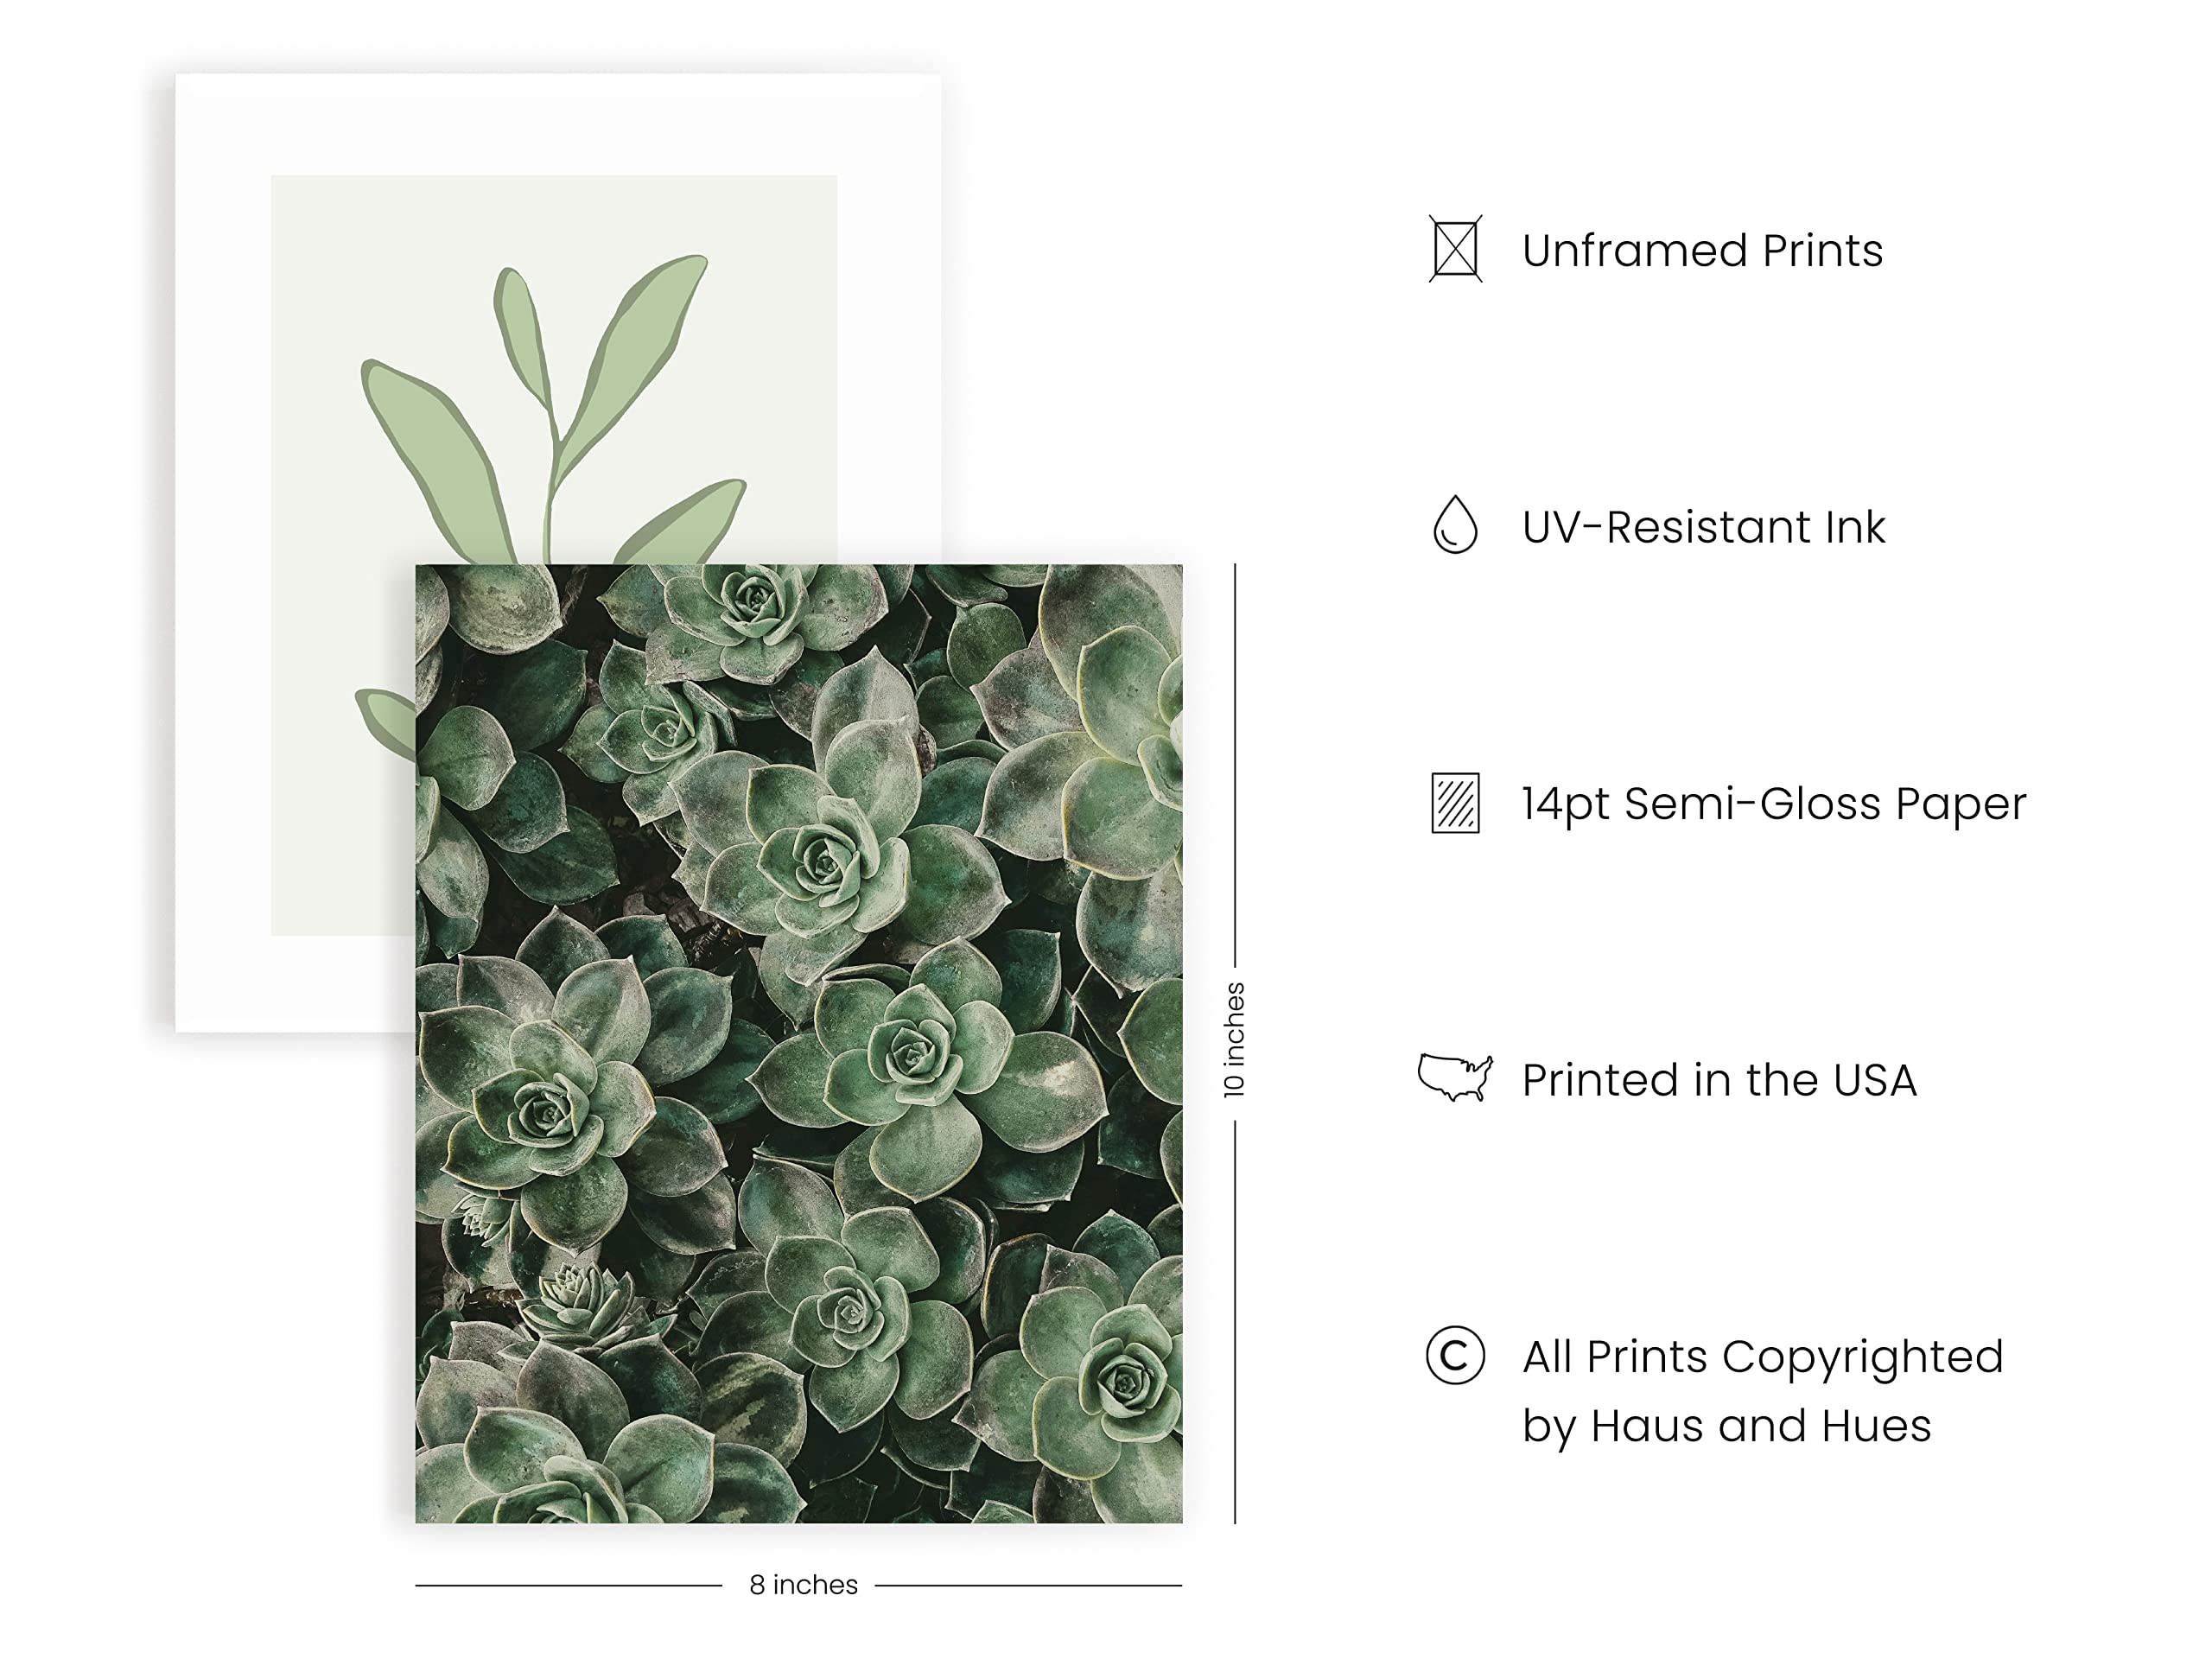2212x1659 pixels.
Task: Click the Printed in the USA text
Action: [1719, 1080]
